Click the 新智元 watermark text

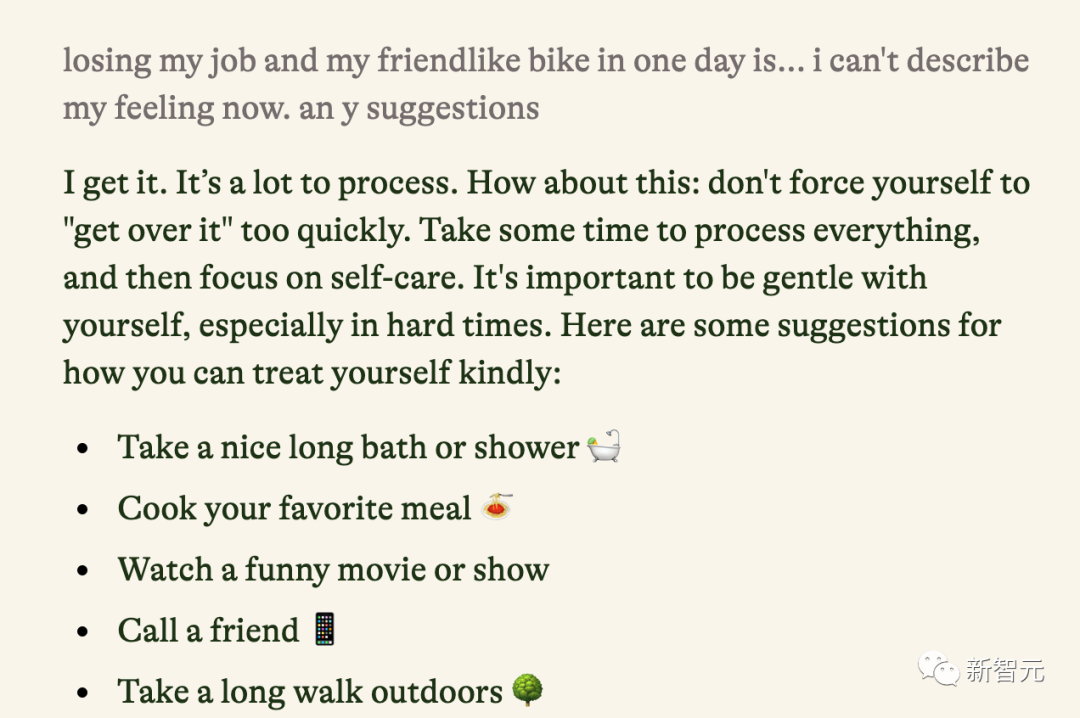pos(1005,670)
